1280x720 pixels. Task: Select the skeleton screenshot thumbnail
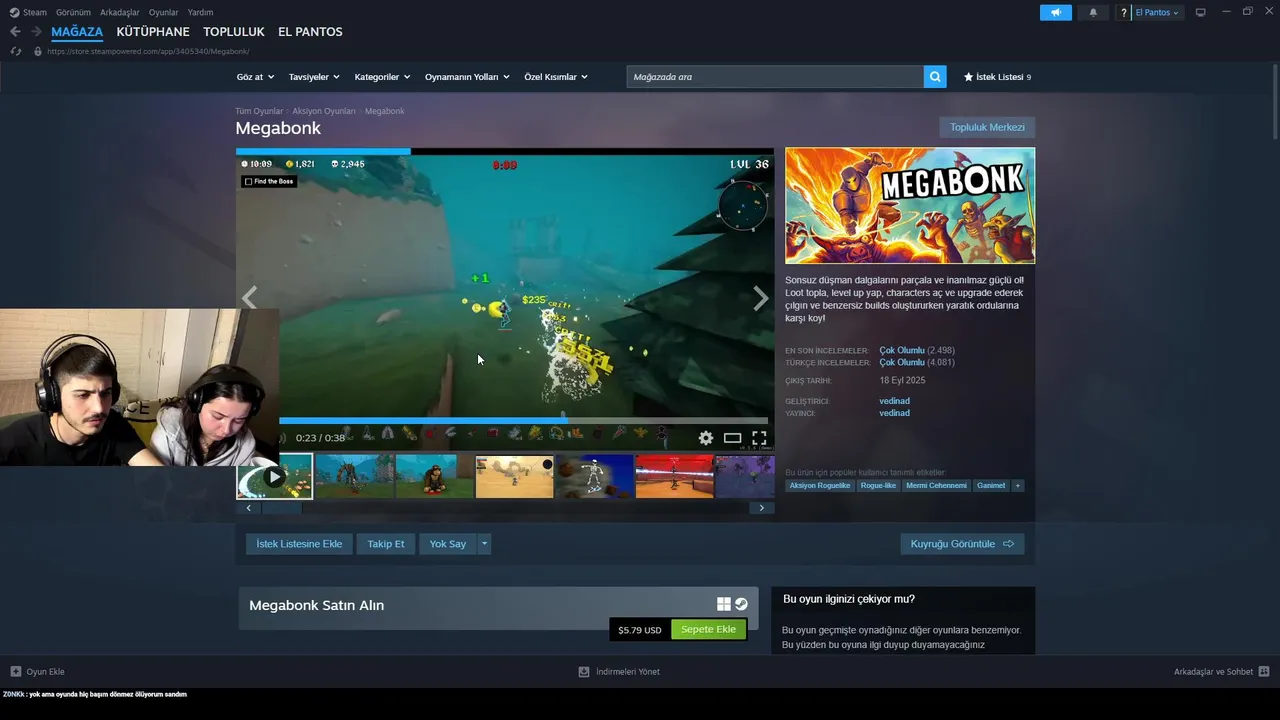click(x=594, y=477)
